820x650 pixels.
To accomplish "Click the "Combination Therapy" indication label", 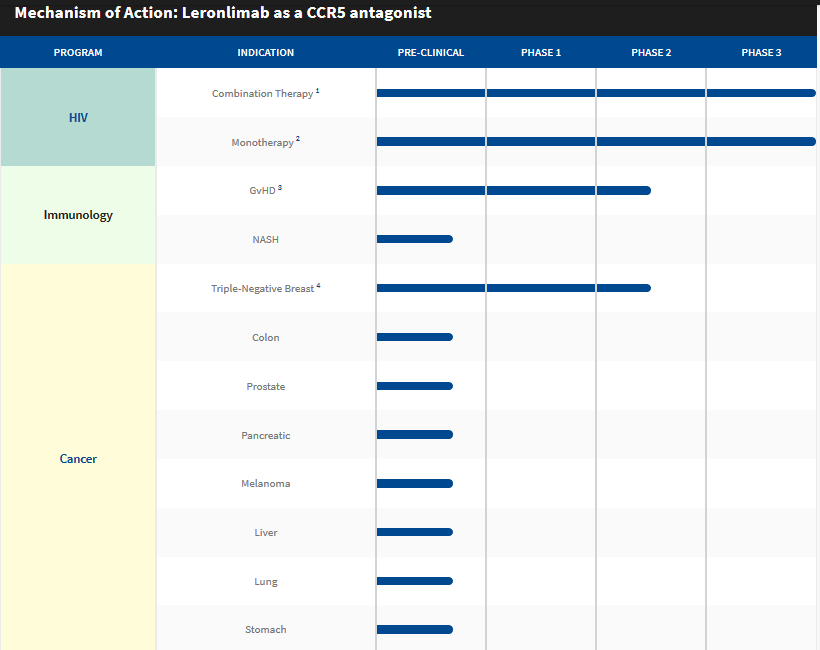I will pyautogui.click(x=263, y=94).
